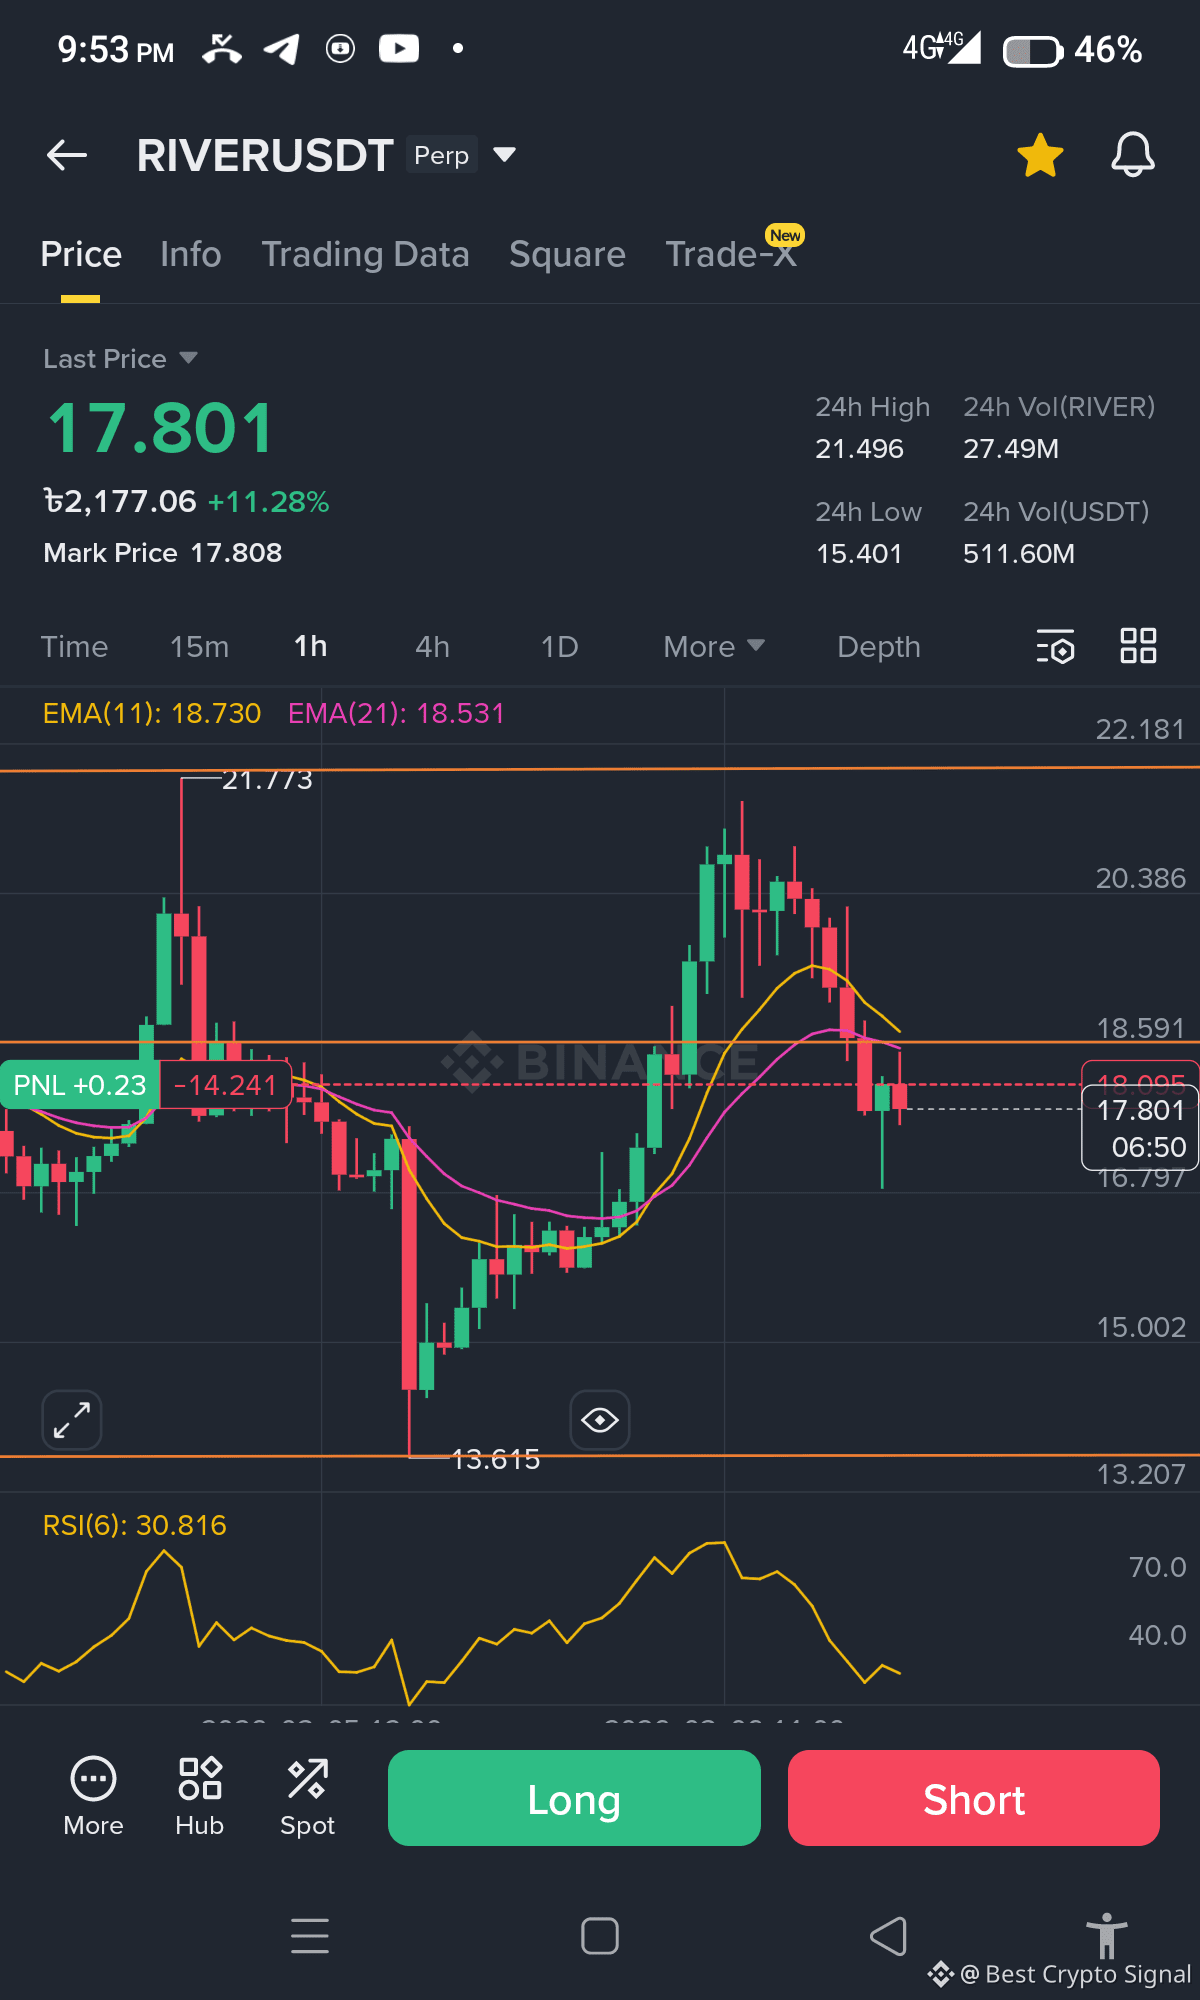Tap the battery indicator showing 46%
The image size is (1200, 2000).
pos(1072,50)
